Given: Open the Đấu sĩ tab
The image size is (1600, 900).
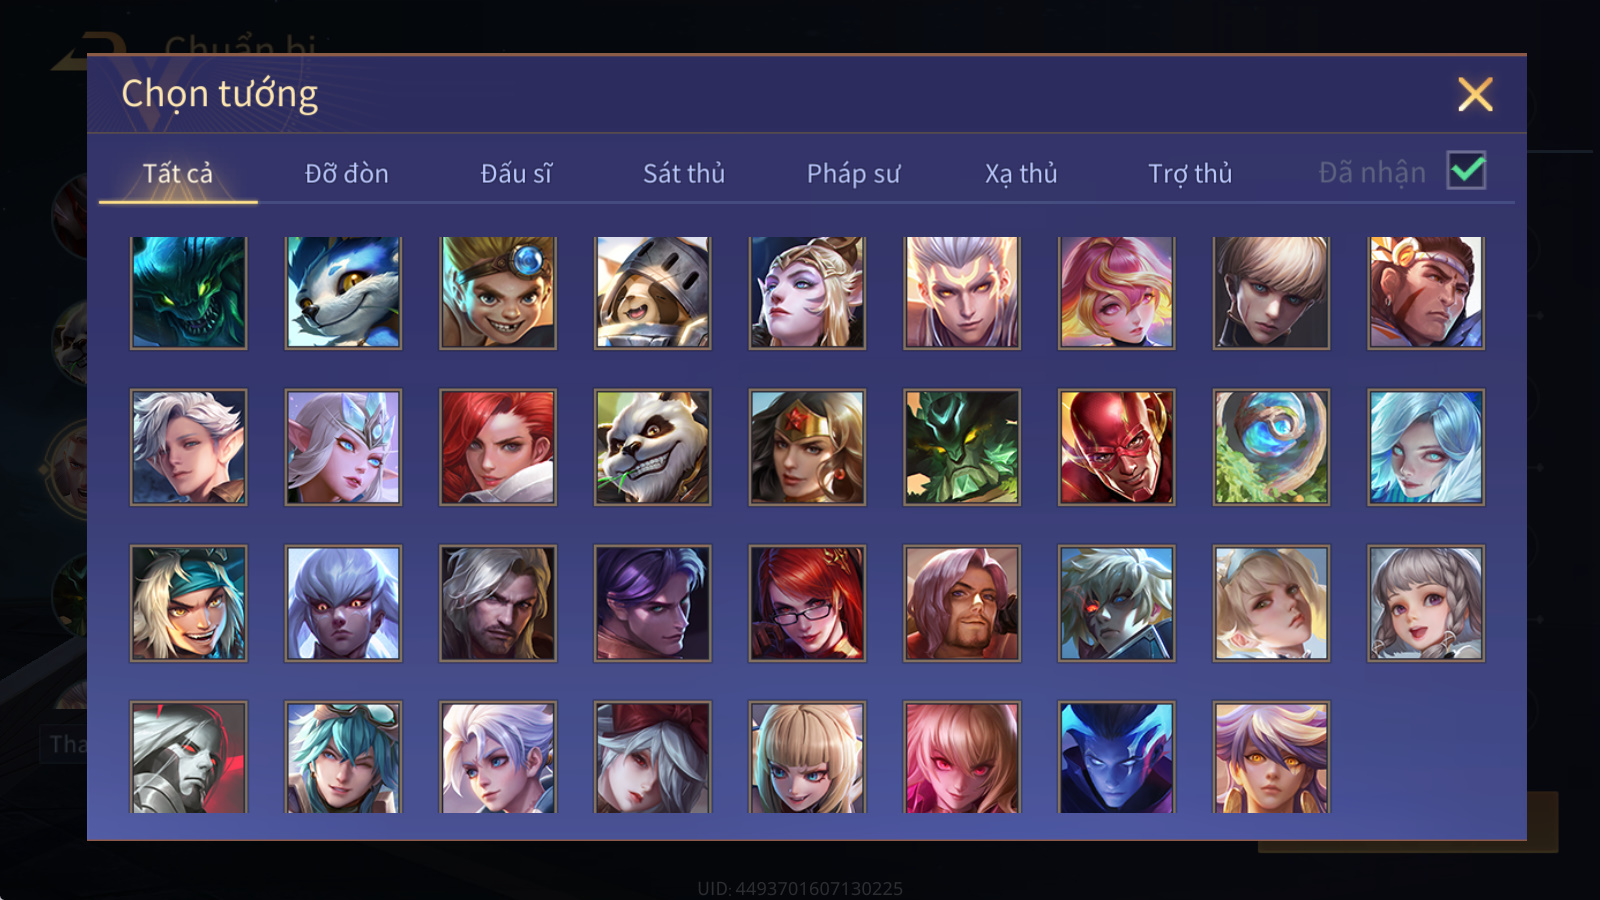Looking at the screenshot, I should coord(516,174).
